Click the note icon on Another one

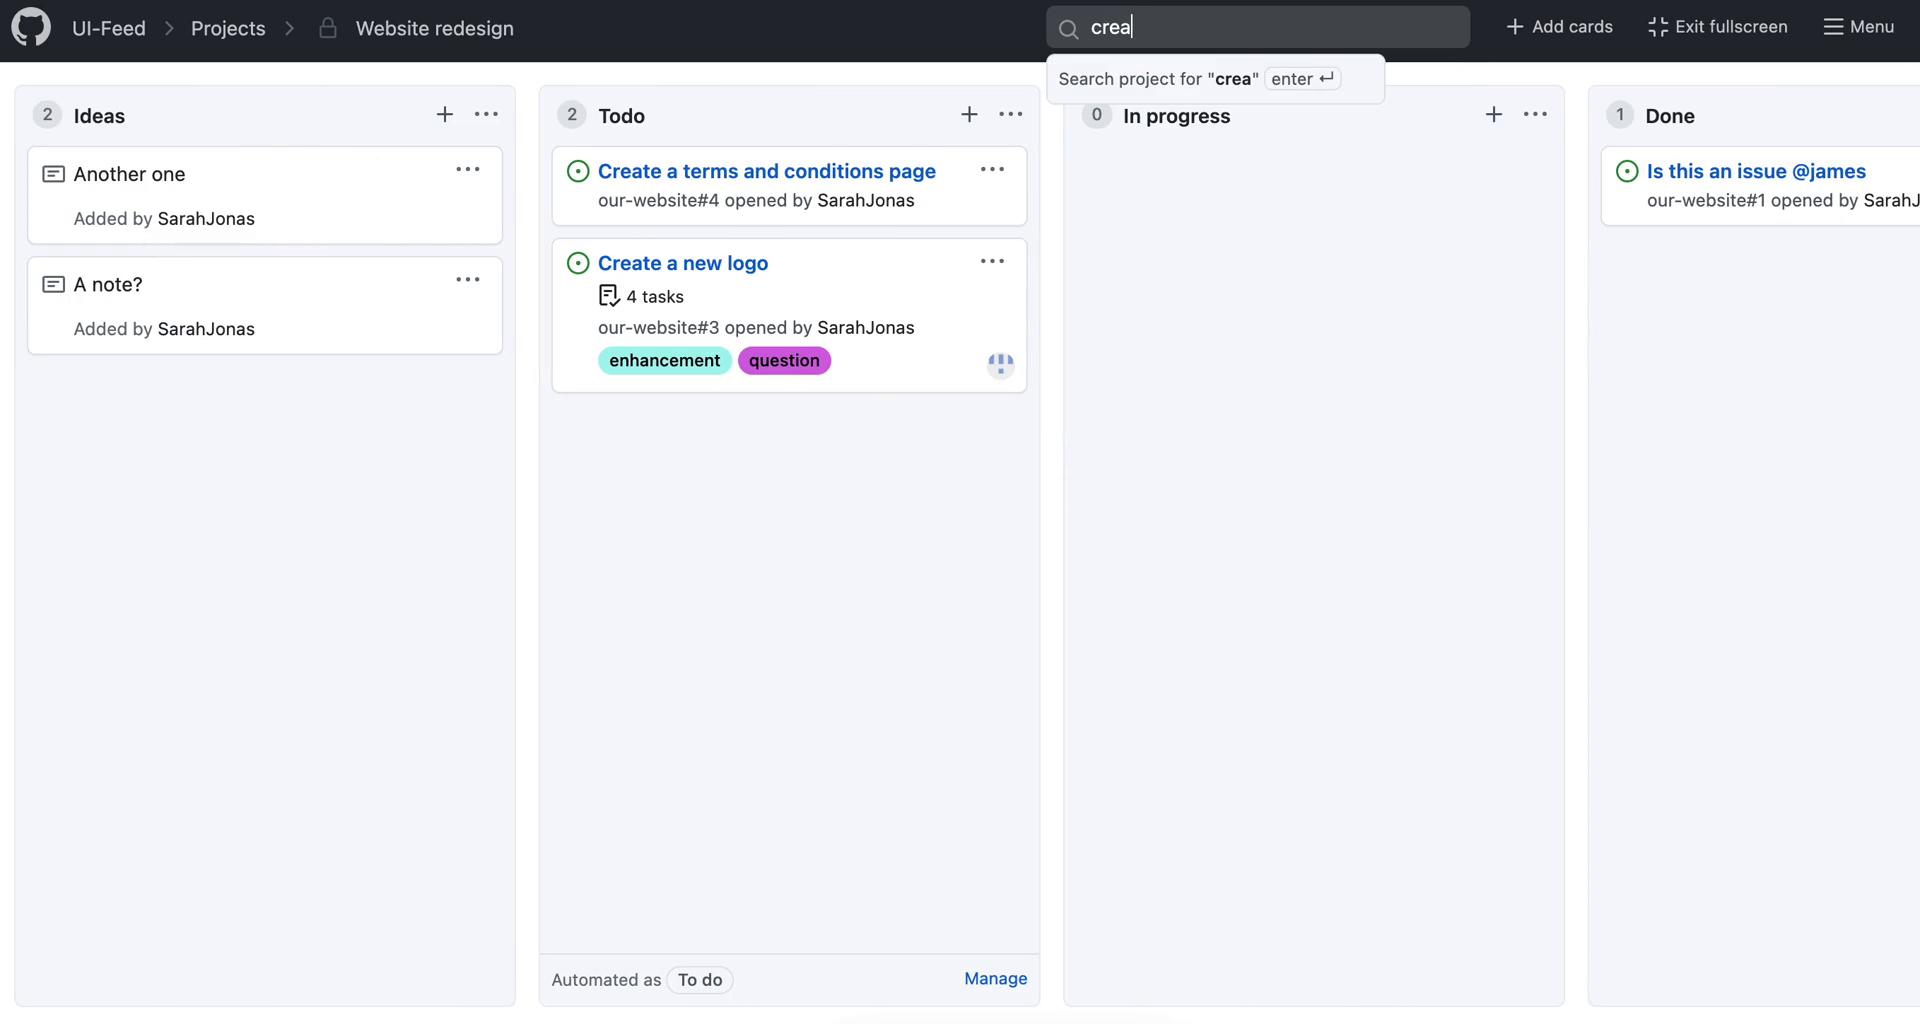(54, 174)
